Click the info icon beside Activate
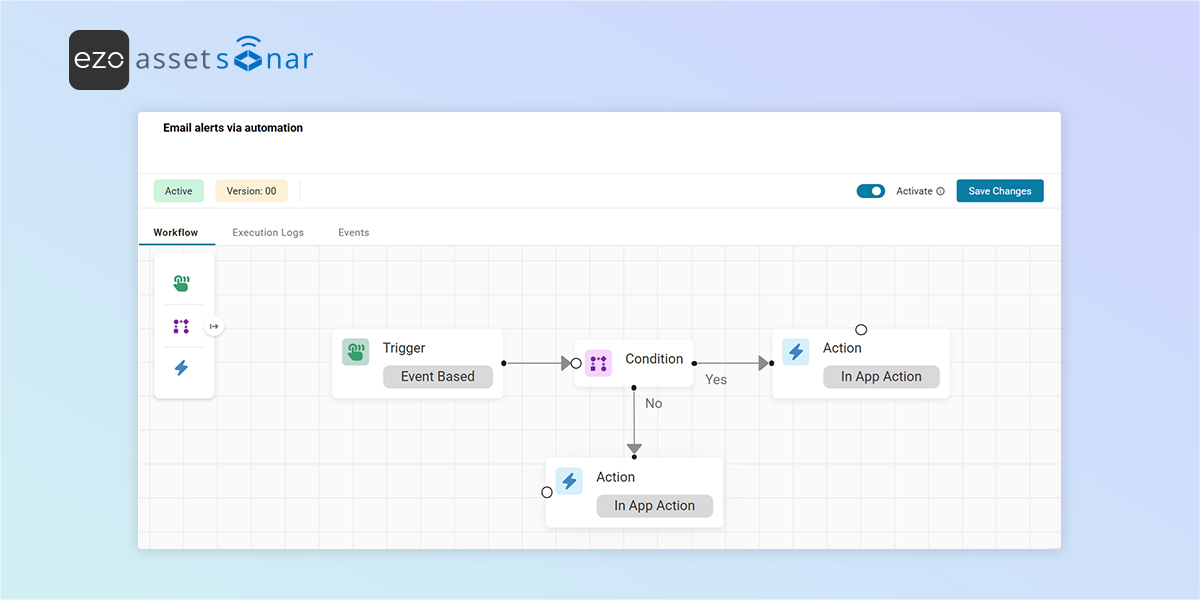 click(x=938, y=190)
